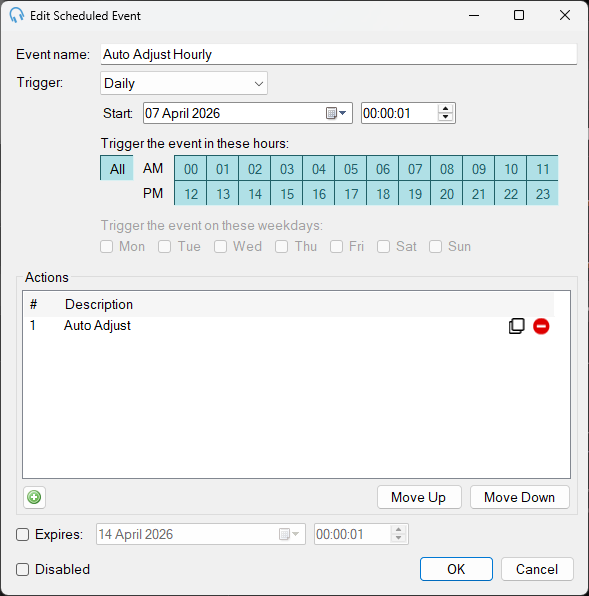
Task: Toggle hour 03
Action: 287,168
